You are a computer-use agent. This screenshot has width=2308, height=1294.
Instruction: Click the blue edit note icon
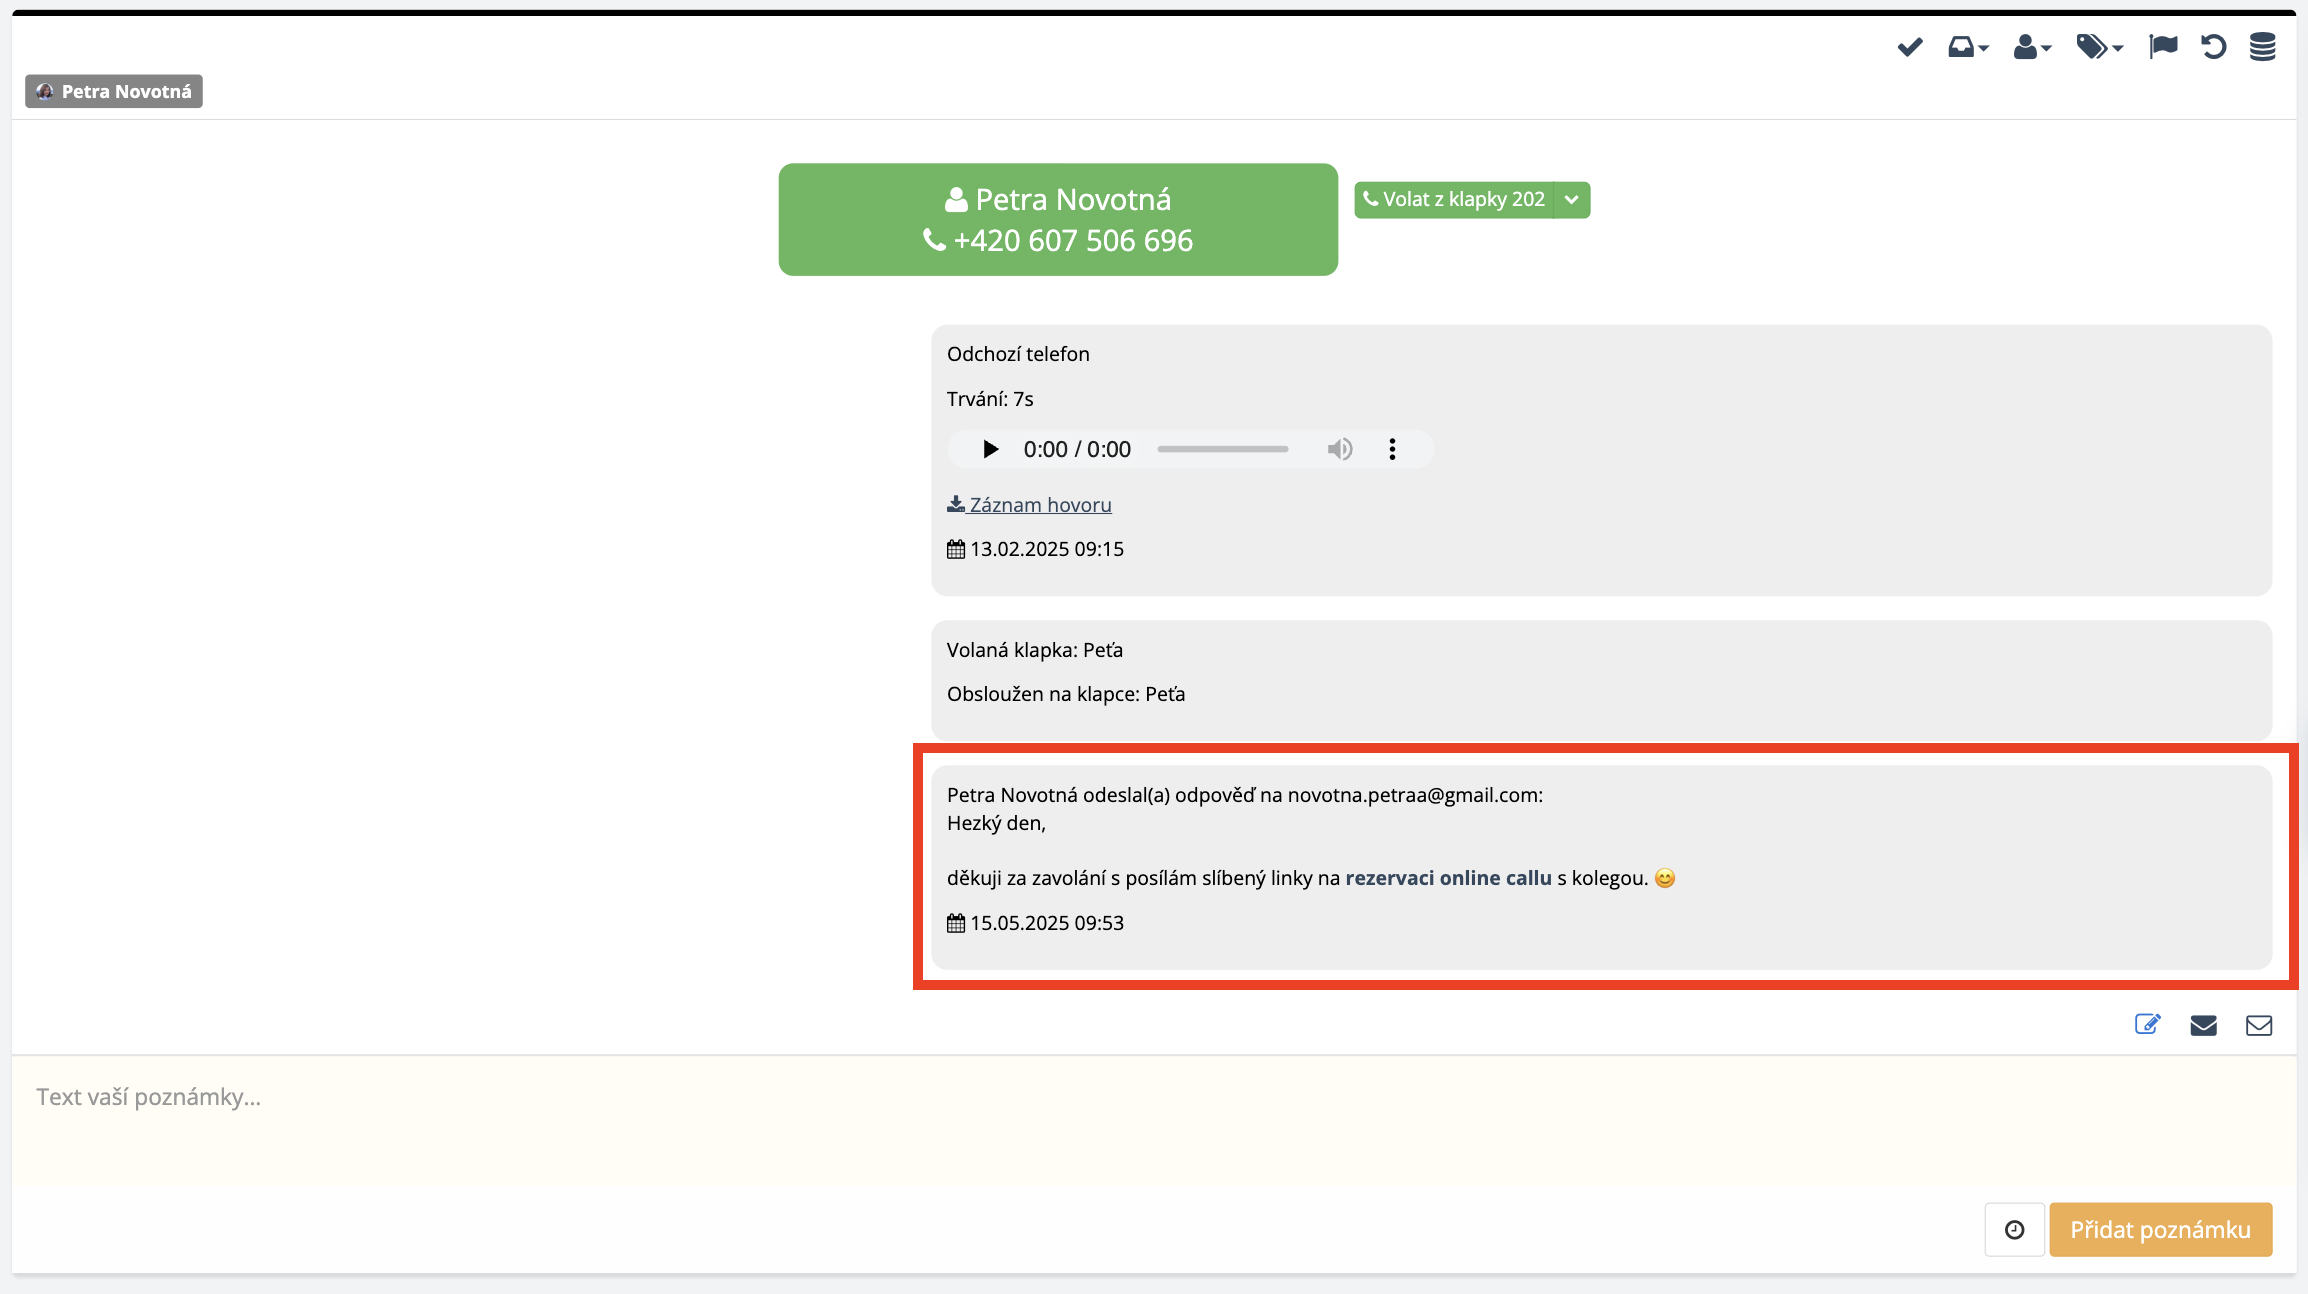tap(2147, 1025)
